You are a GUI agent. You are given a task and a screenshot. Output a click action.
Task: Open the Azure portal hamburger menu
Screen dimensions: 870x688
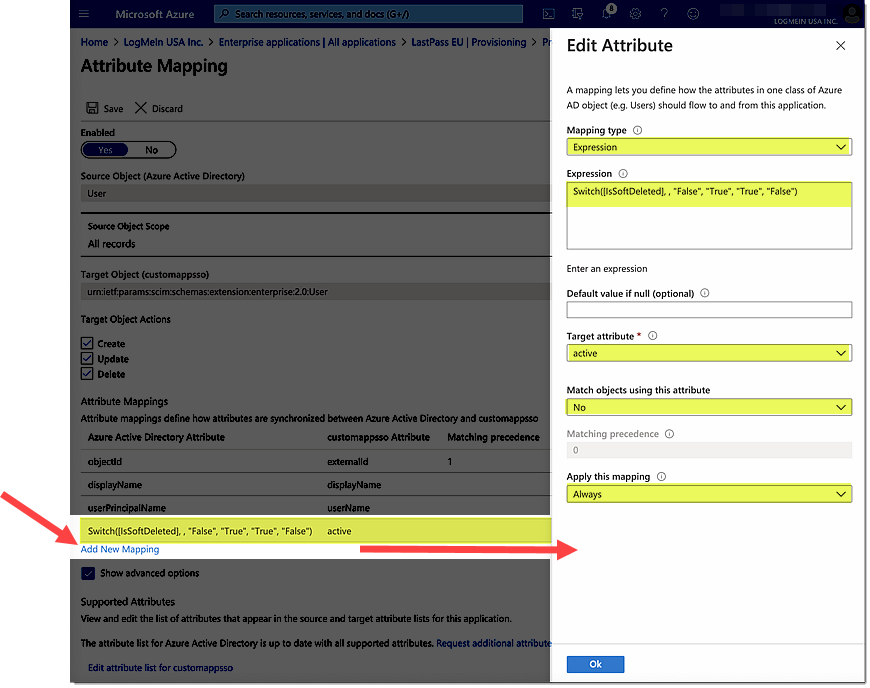(84, 14)
